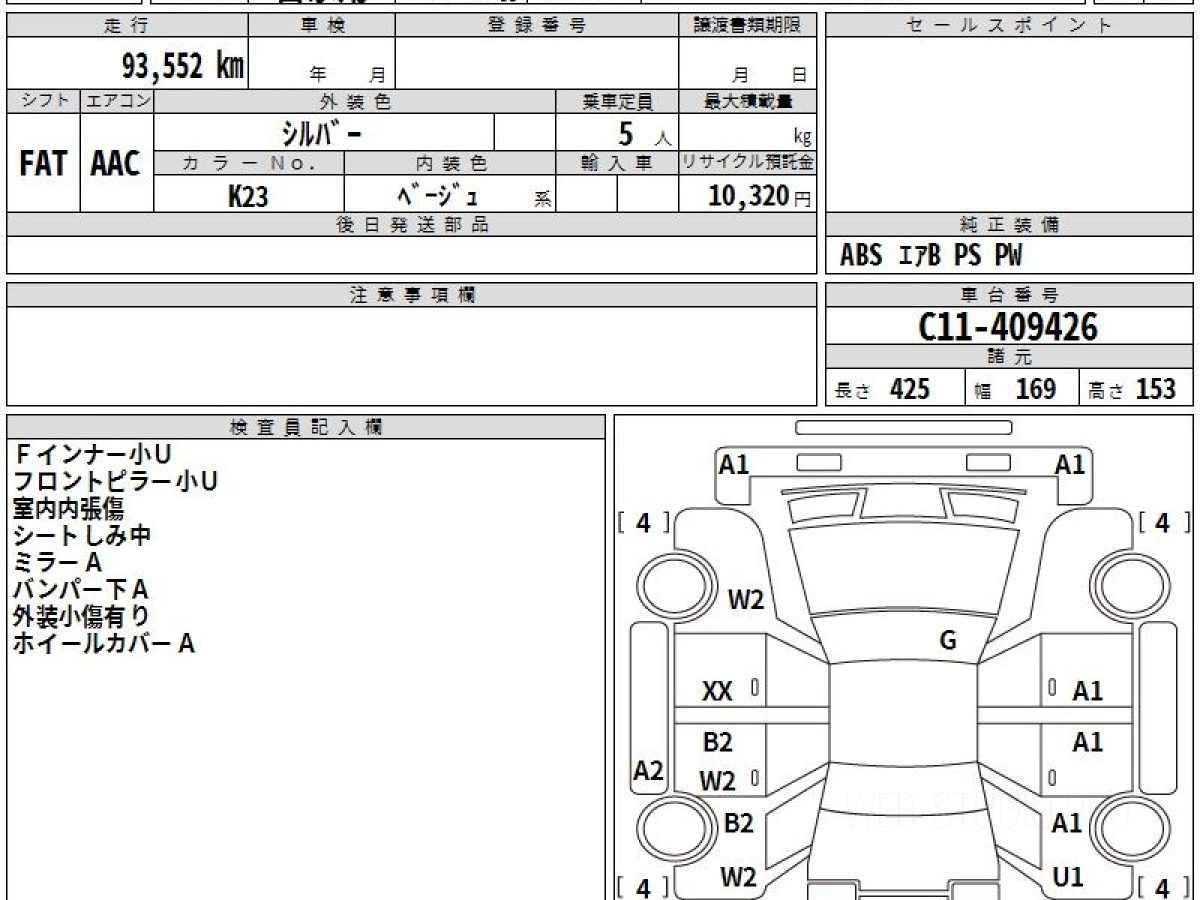The image size is (1200, 900).
Task: Click the A1 mark at front-right bumper corner
Action: click(1070, 464)
